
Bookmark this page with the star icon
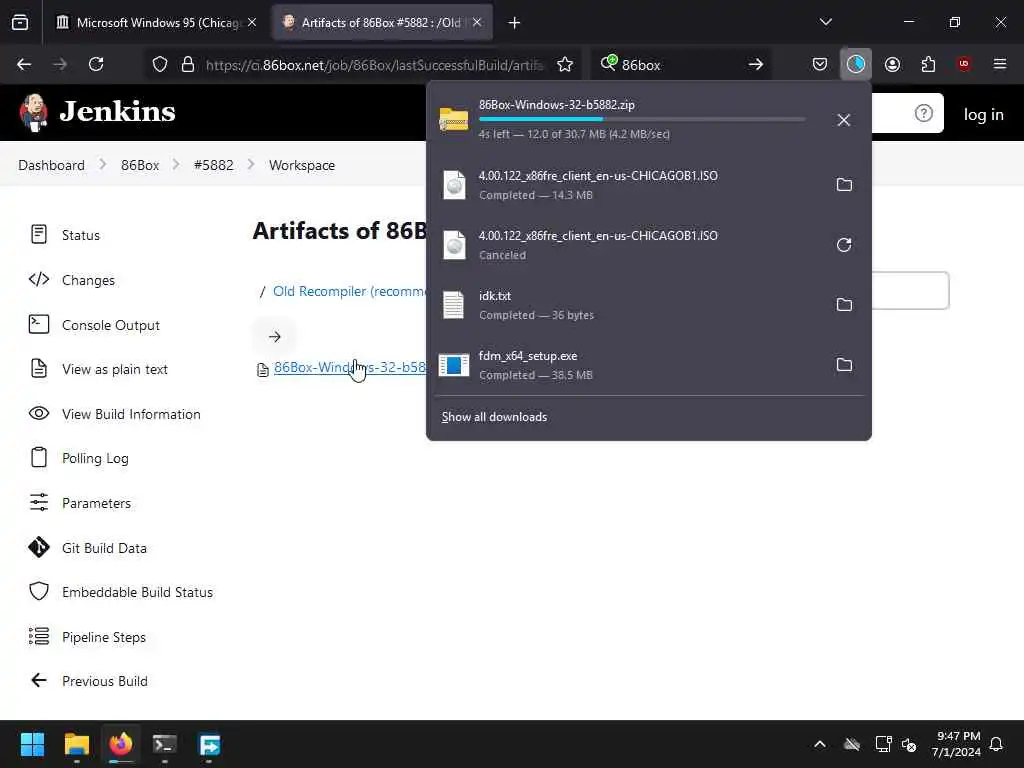coord(565,64)
